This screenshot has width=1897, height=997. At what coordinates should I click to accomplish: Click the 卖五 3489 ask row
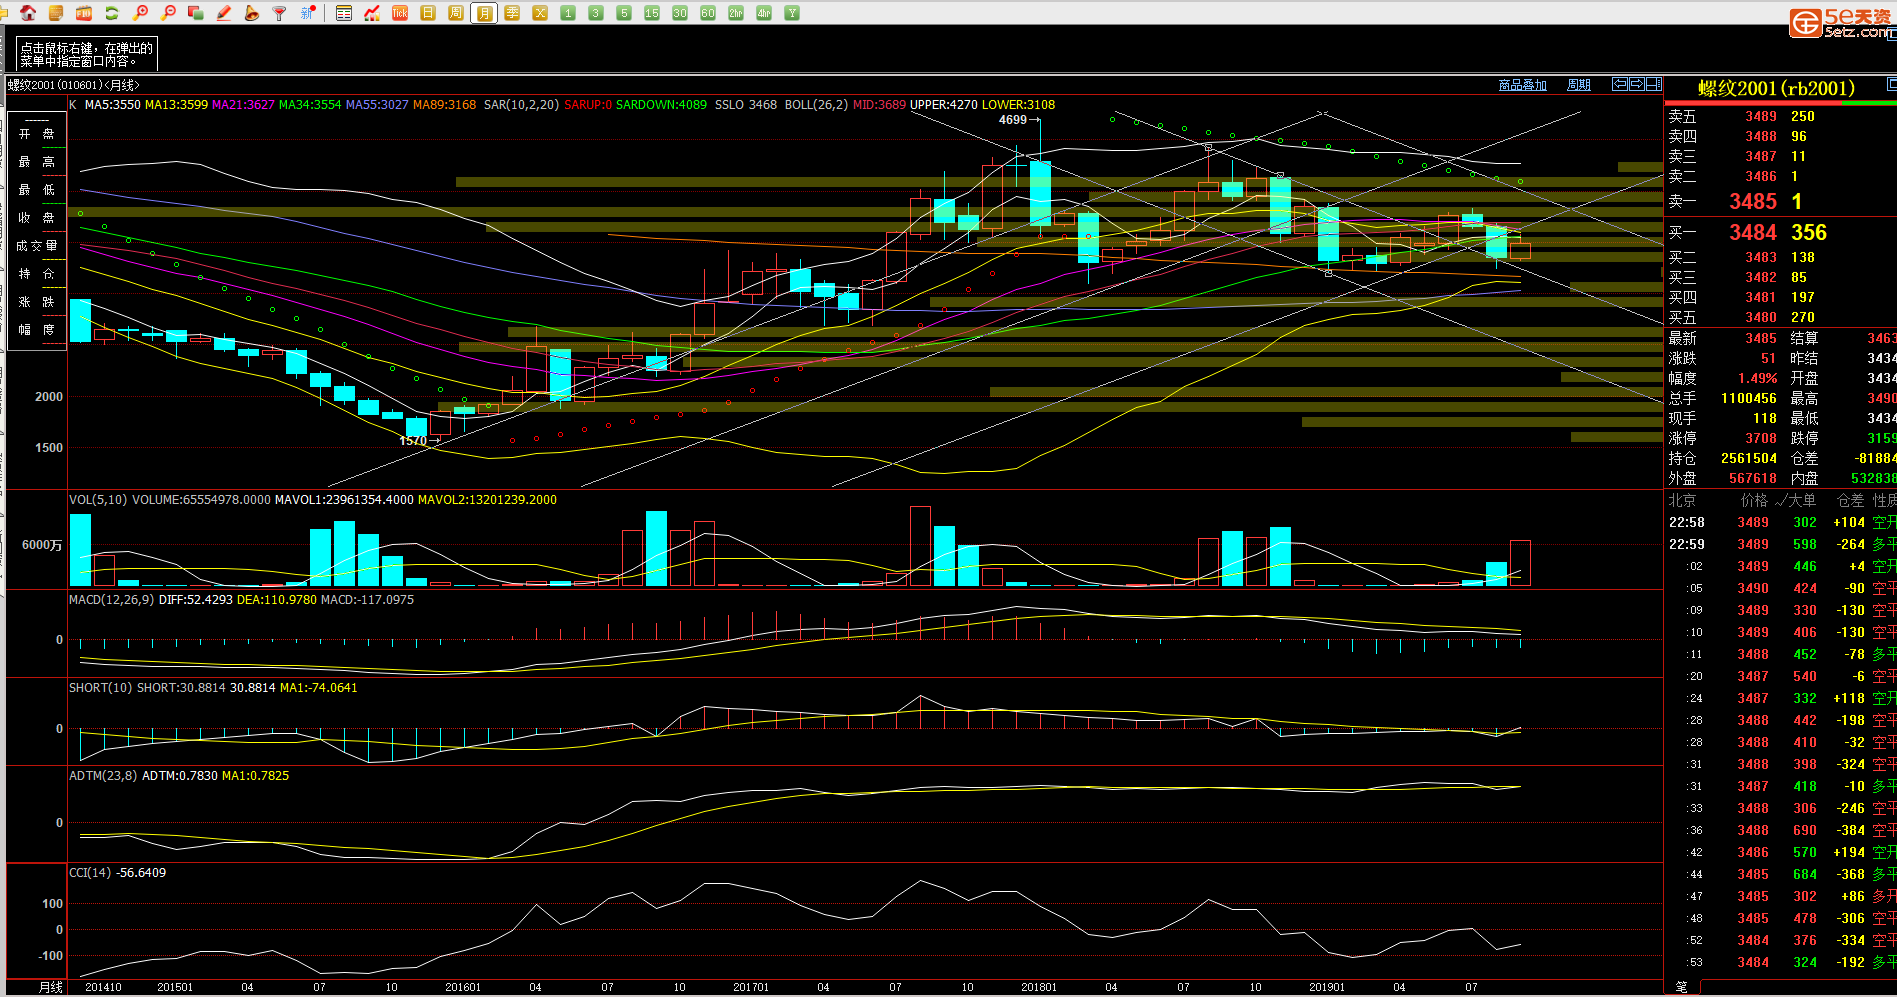pos(1780,117)
